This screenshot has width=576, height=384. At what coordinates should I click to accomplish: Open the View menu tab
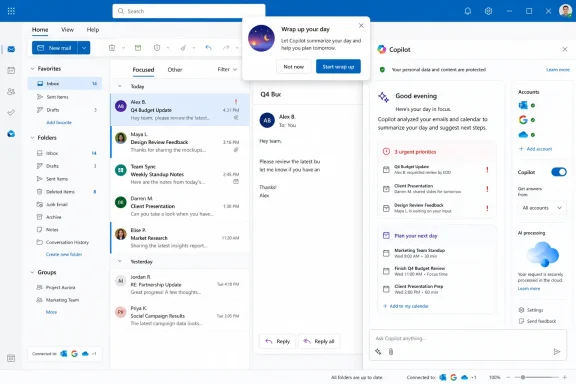pos(67,30)
